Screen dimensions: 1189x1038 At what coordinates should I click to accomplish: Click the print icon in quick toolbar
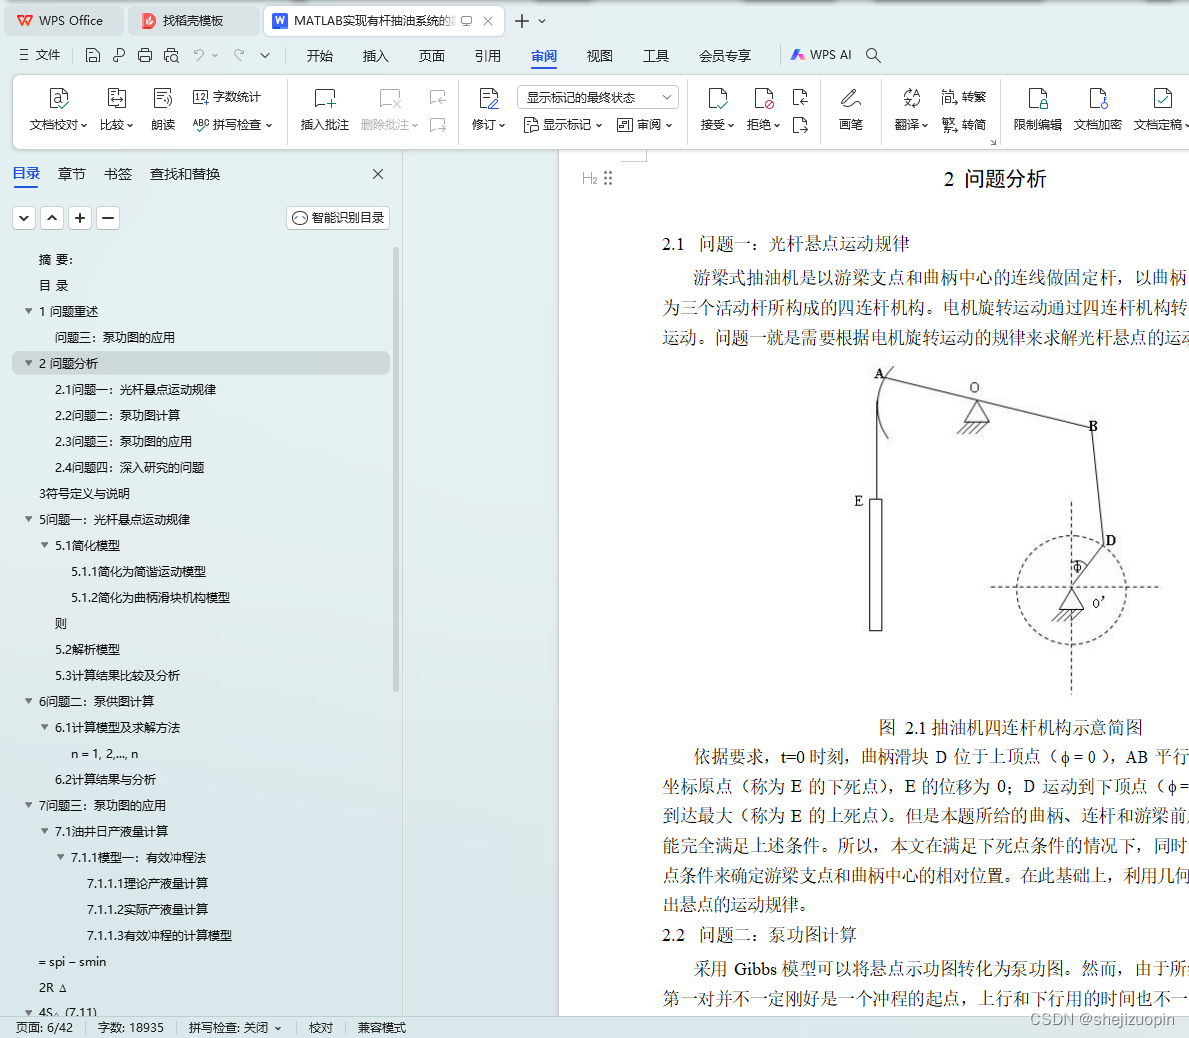coord(145,55)
